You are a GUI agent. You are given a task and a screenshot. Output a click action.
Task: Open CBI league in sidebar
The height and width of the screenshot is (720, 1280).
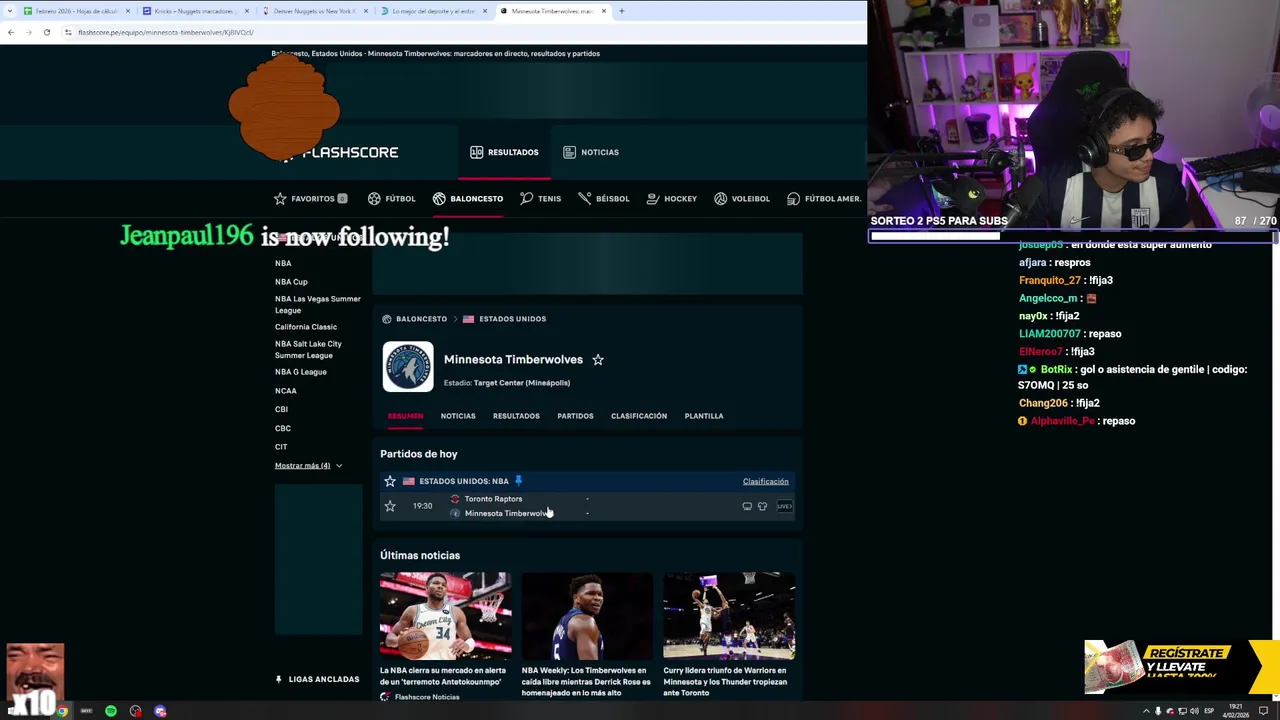(x=281, y=409)
